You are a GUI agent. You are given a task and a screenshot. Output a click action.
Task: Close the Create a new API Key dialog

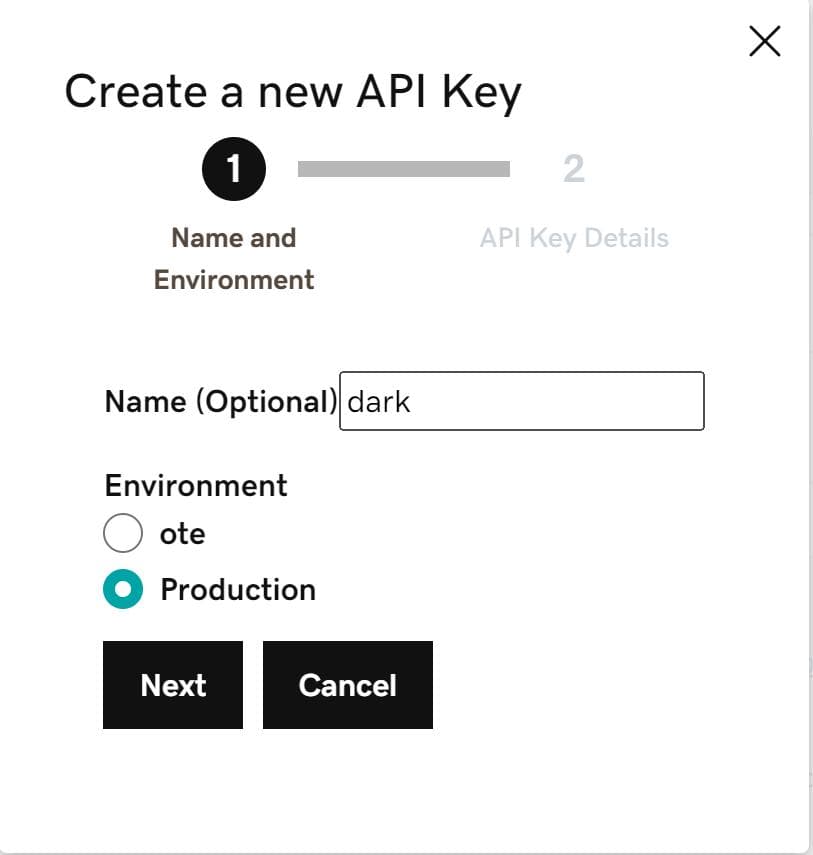pyautogui.click(x=764, y=41)
